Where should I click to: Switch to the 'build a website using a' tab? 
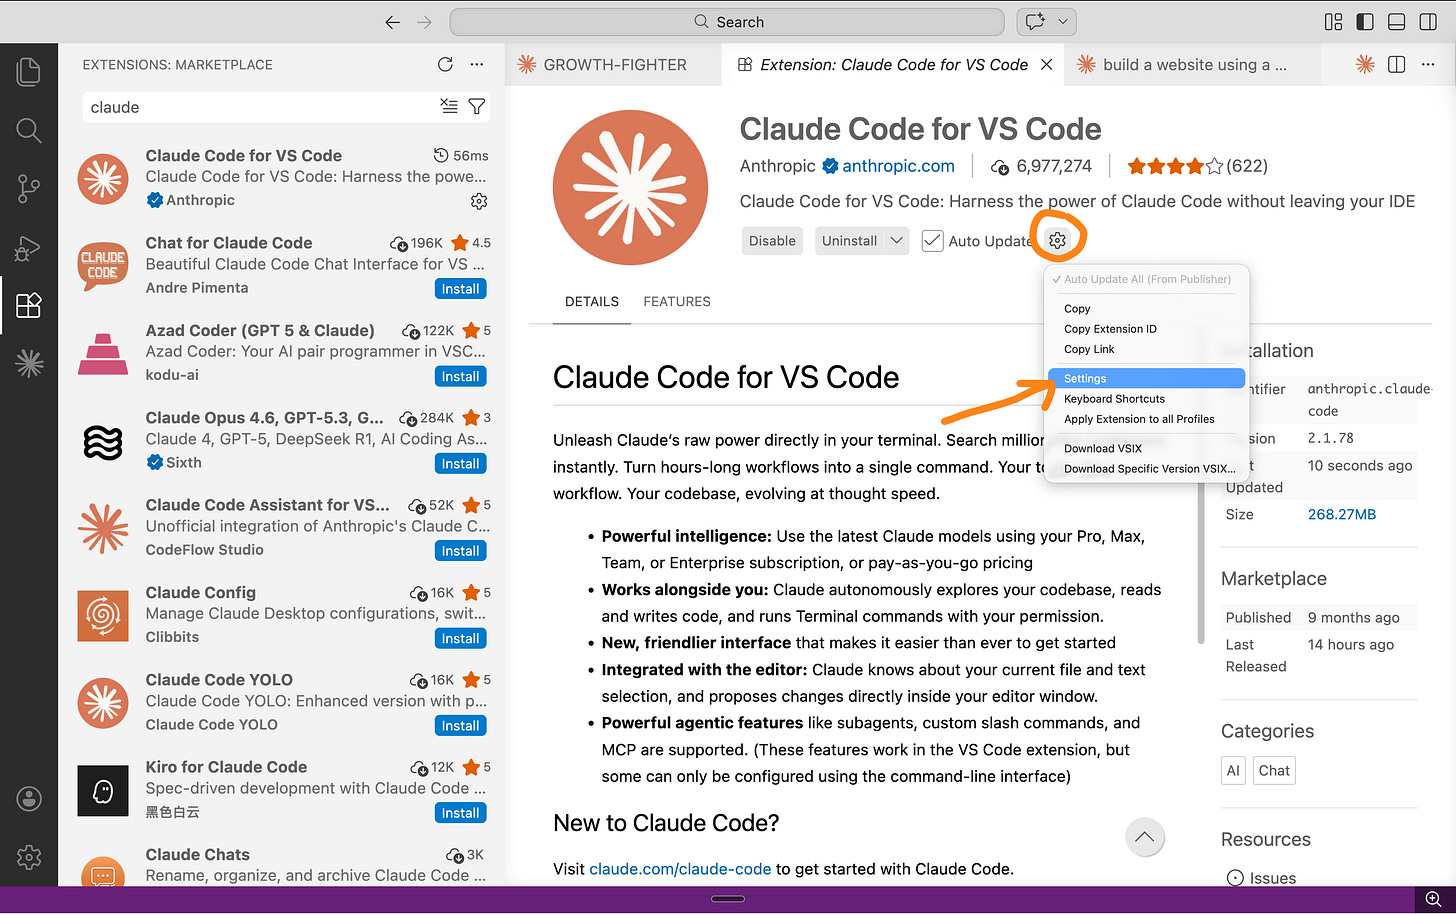click(1194, 64)
